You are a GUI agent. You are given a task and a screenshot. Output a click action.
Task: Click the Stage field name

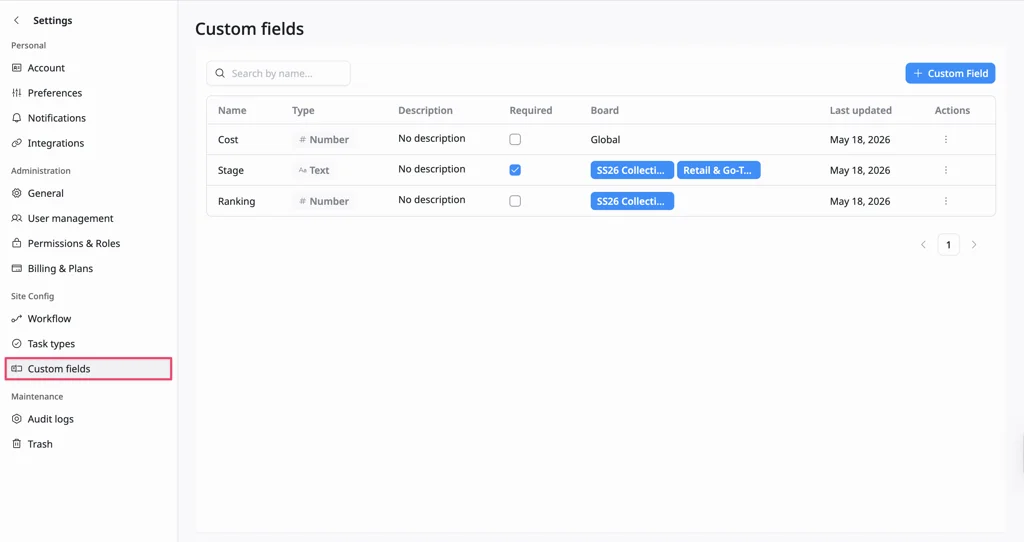(231, 170)
